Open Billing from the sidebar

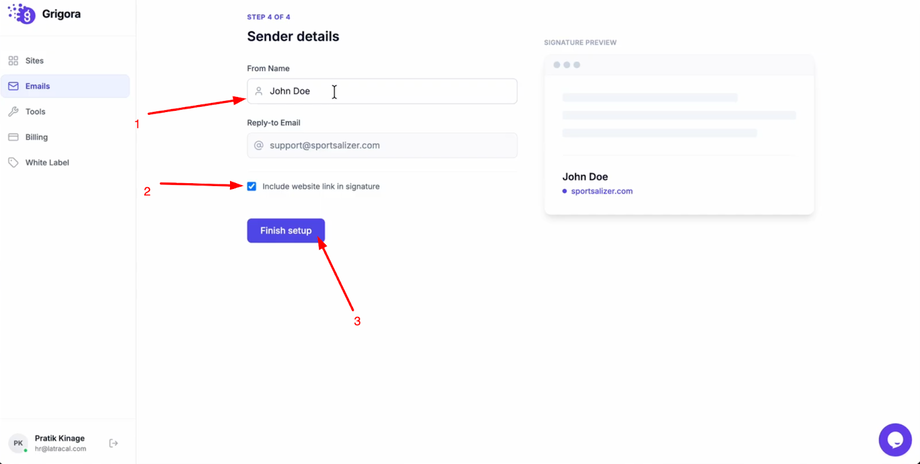[37, 137]
